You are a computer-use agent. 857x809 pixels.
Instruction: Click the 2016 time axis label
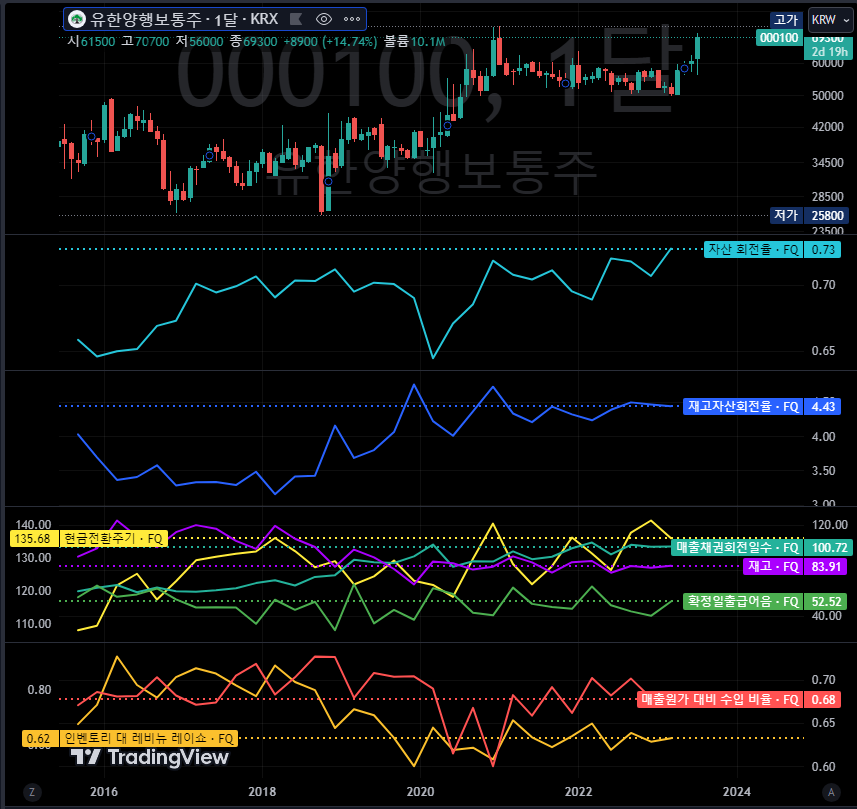pos(104,792)
